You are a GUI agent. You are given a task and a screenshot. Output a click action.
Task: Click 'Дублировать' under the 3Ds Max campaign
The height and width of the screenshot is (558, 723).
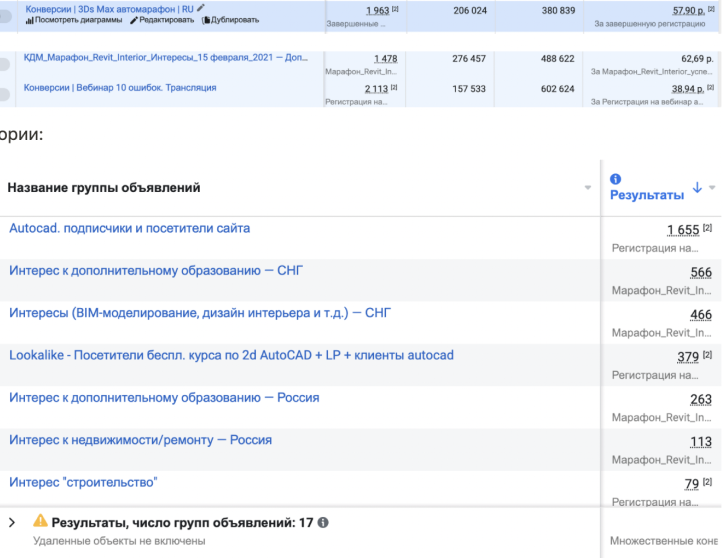pyautogui.click(x=230, y=20)
